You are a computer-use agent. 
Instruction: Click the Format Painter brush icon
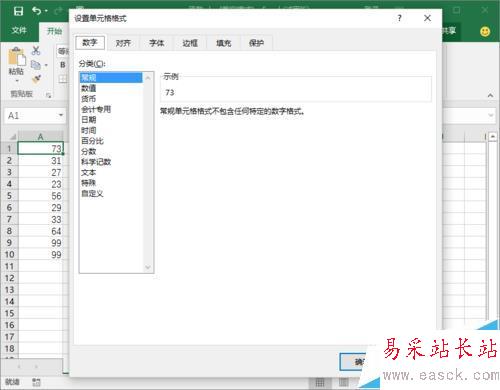pyautogui.click(x=36, y=79)
